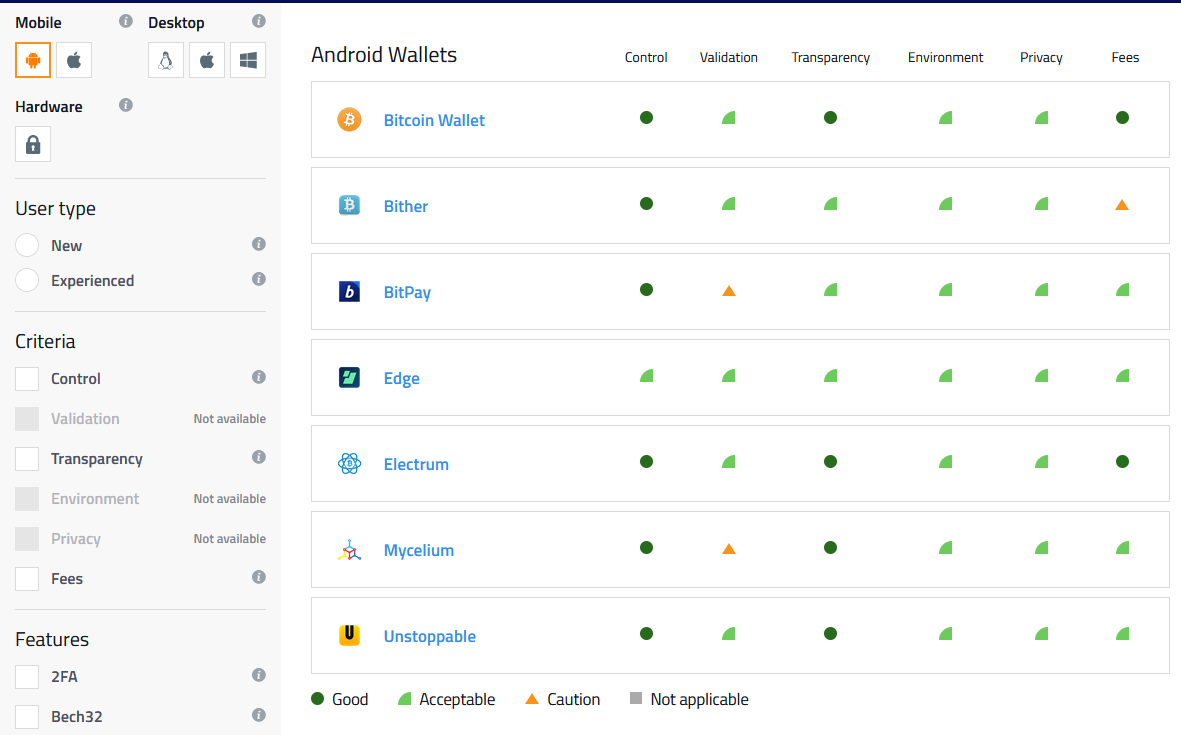1181x735 pixels.
Task: Show info for Control criterion
Action: pos(259,377)
